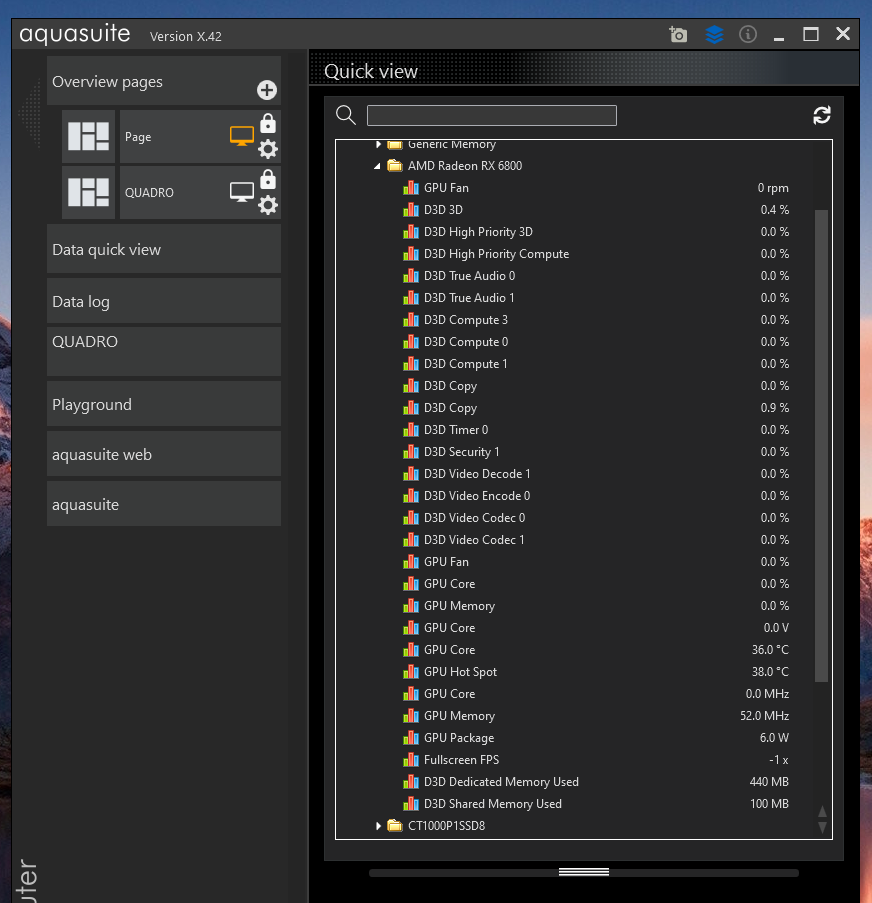This screenshot has width=872, height=903.
Task: Click the vertical scrollbar in sensor list
Action: (822, 445)
